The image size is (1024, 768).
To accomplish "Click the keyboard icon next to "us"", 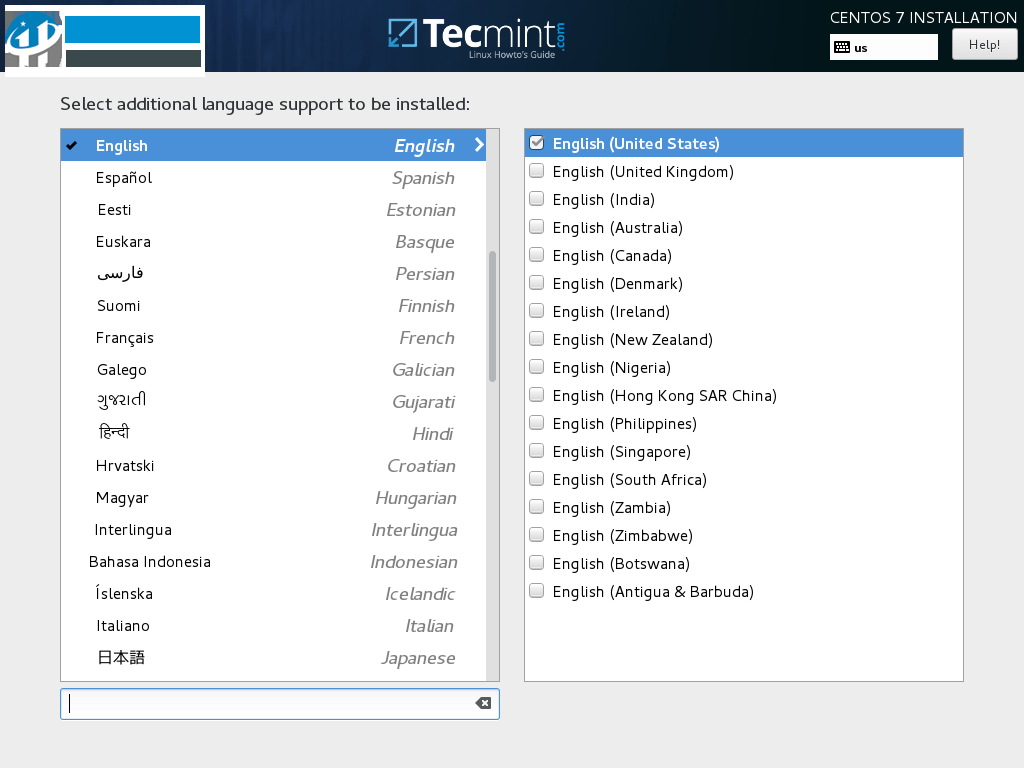I will point(841,46).
